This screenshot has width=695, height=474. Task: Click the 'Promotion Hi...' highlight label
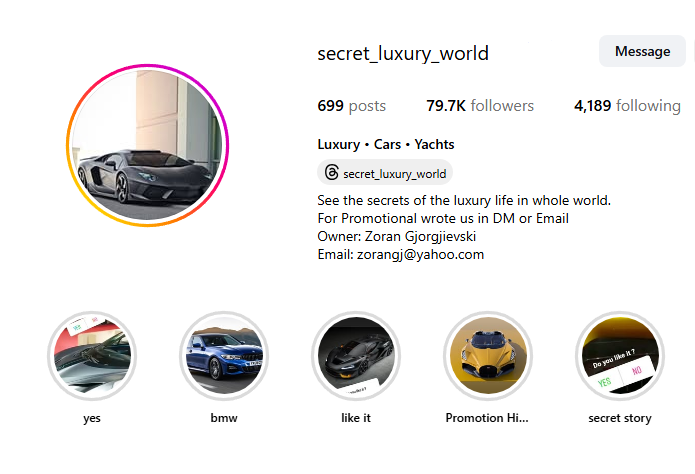(x=487, y=418)
